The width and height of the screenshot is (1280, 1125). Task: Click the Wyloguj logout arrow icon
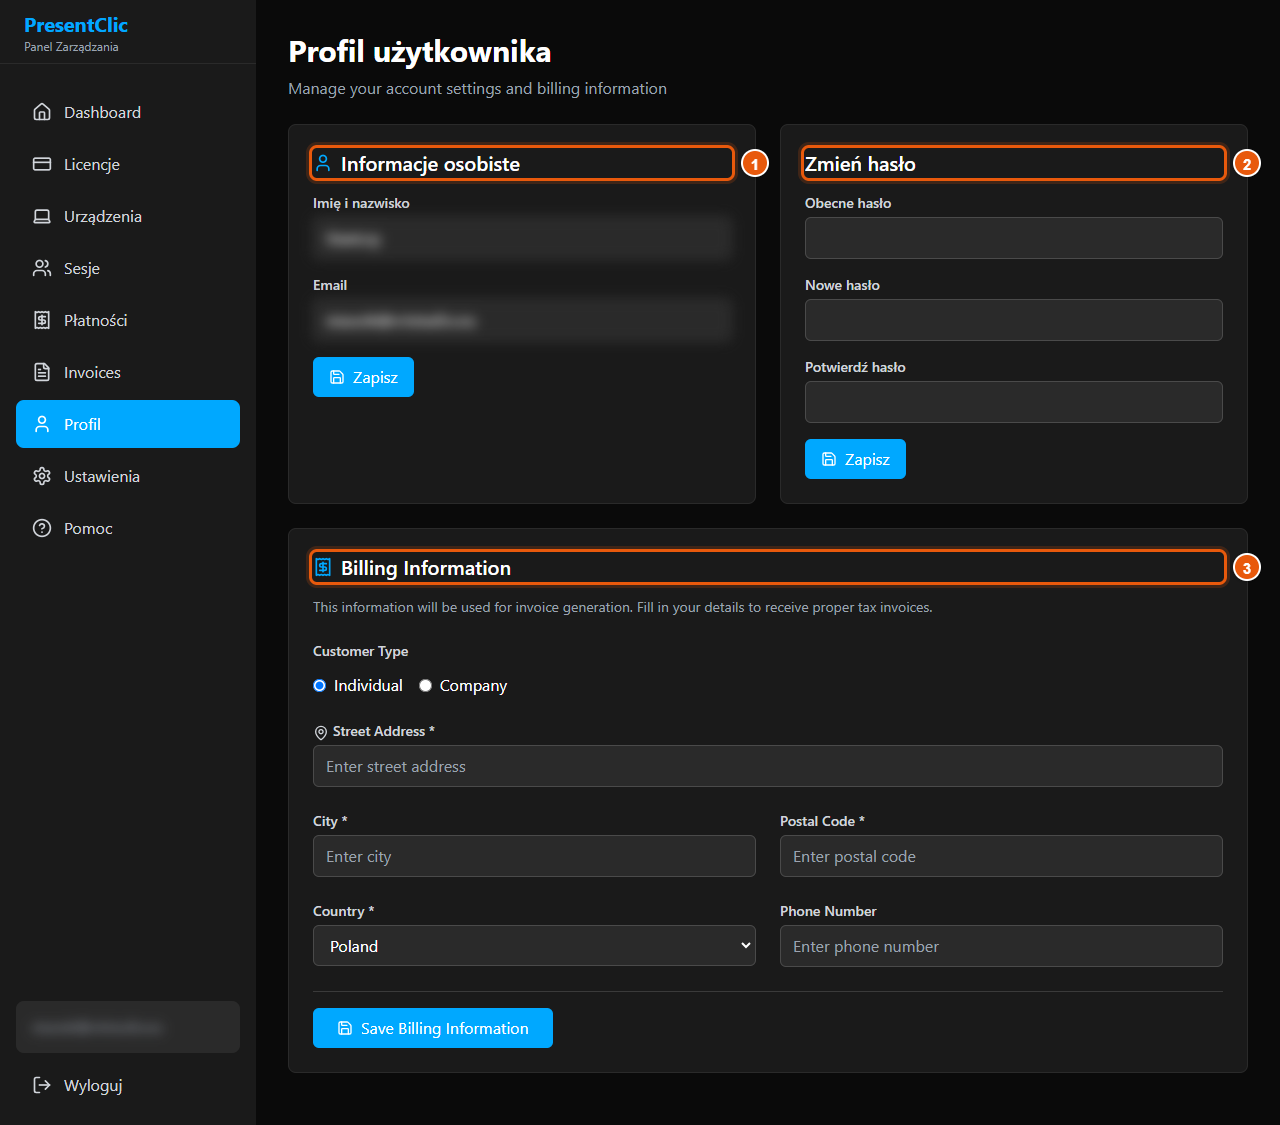[42, 1085]
